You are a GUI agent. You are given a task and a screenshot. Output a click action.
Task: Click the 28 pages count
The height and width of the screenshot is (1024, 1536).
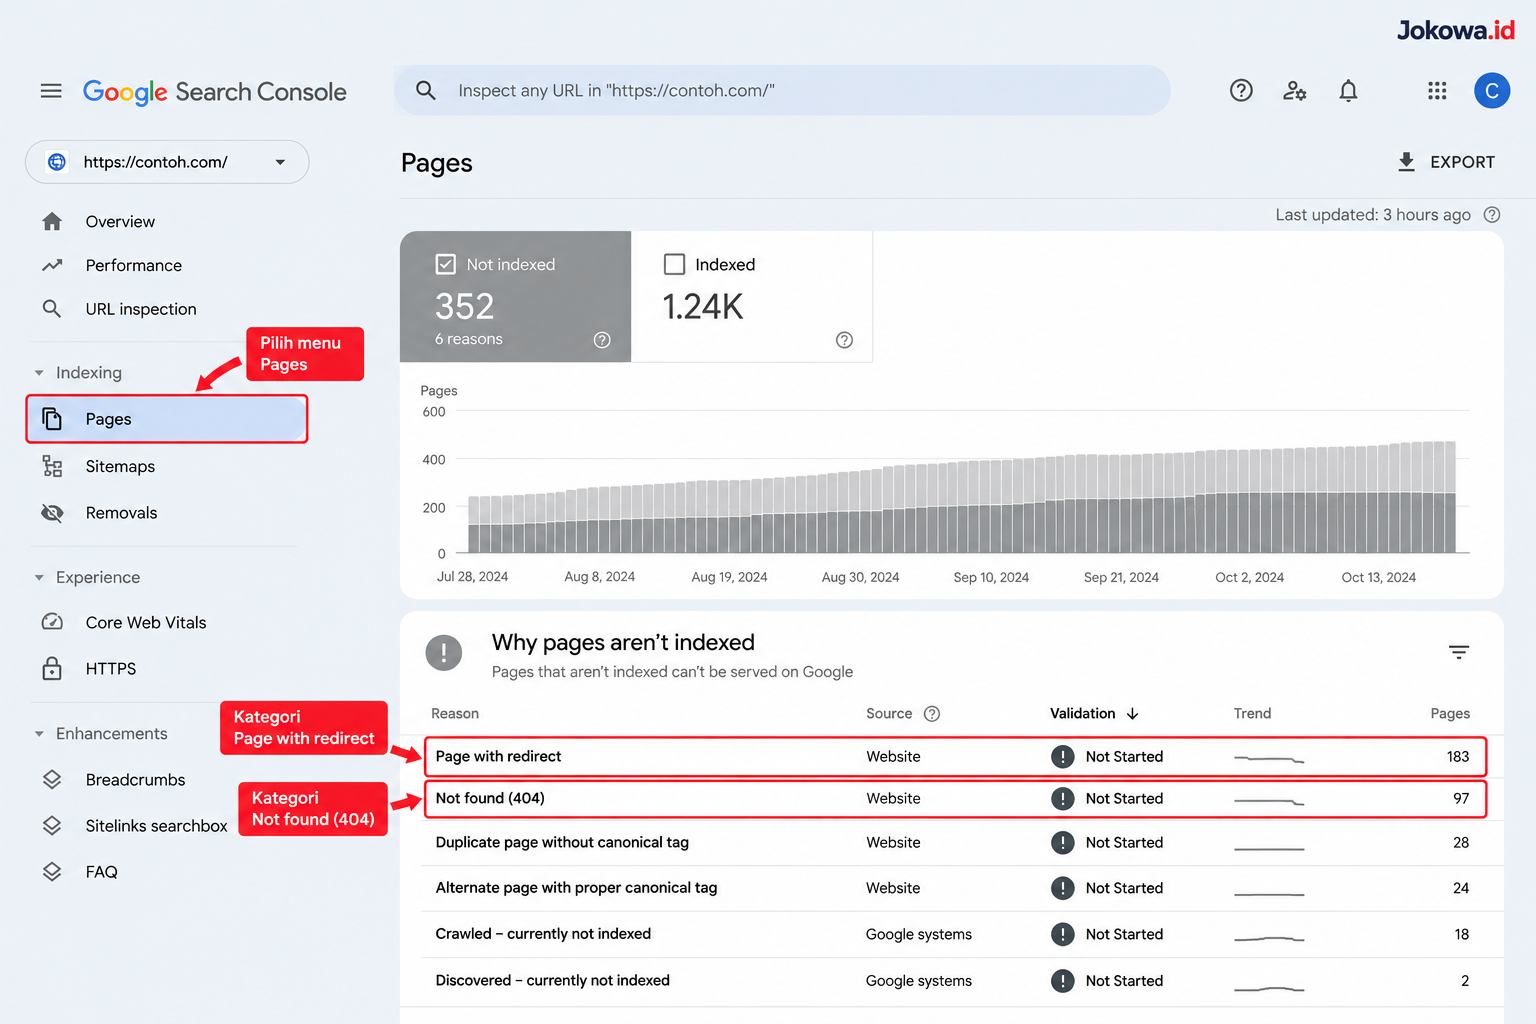tap(1461, 843)
